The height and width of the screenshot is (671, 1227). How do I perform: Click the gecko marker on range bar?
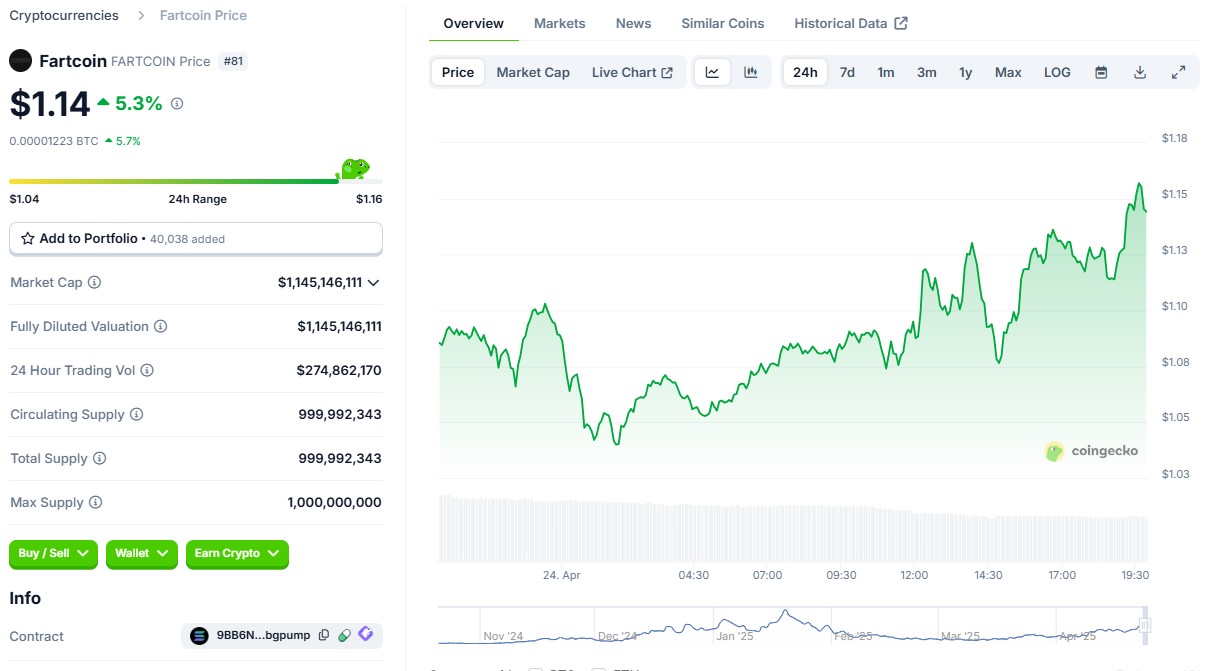[x=354, y=169]
